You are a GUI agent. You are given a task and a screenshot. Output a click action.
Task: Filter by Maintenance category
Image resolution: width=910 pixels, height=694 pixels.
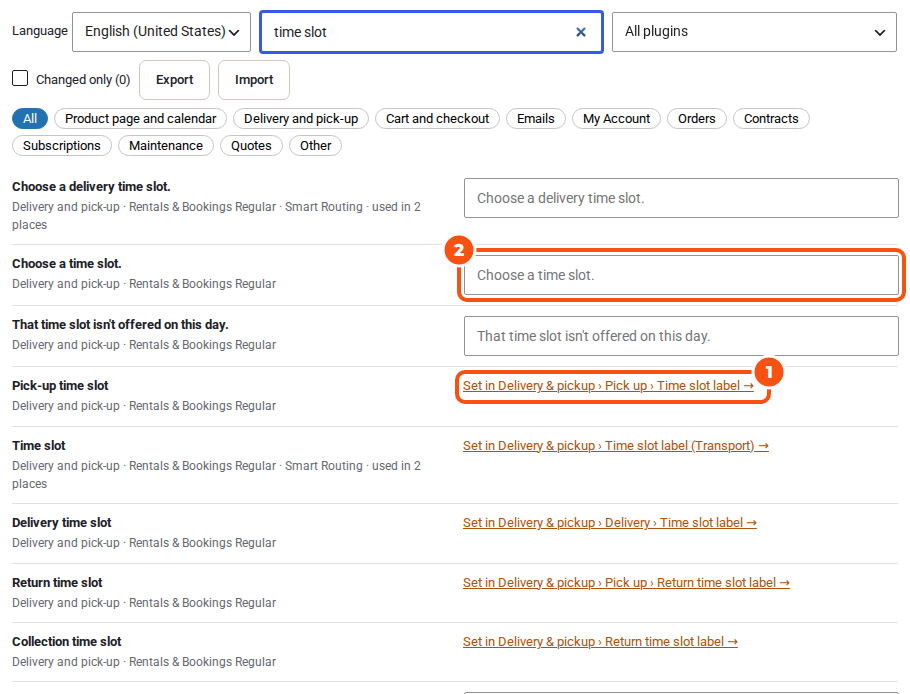click(x=165, y=145)
